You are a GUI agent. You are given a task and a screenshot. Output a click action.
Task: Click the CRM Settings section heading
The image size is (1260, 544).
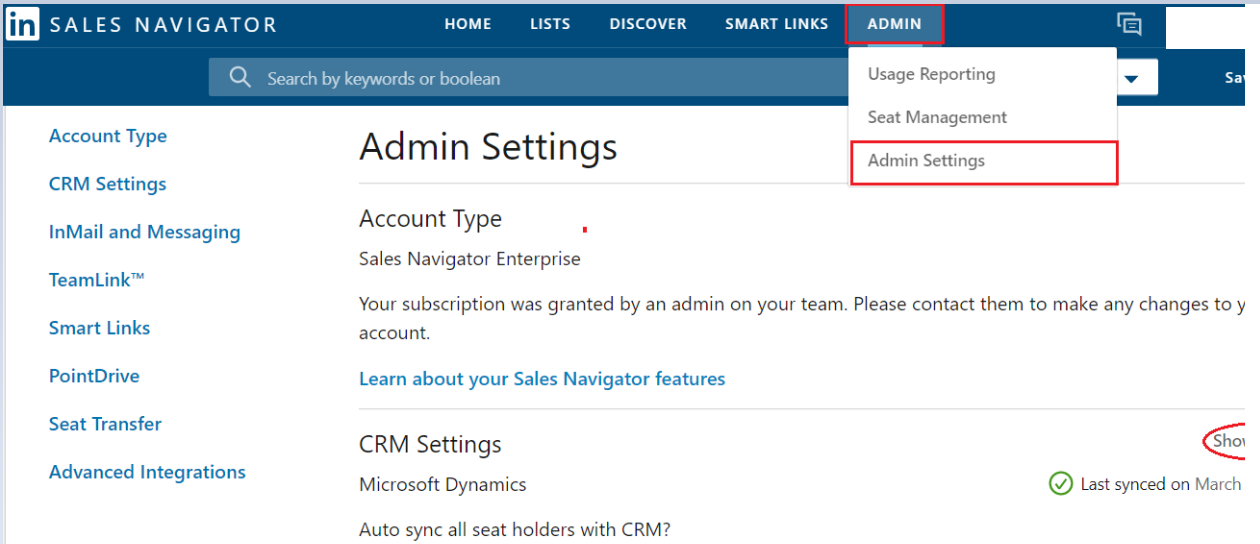(430, 444)
